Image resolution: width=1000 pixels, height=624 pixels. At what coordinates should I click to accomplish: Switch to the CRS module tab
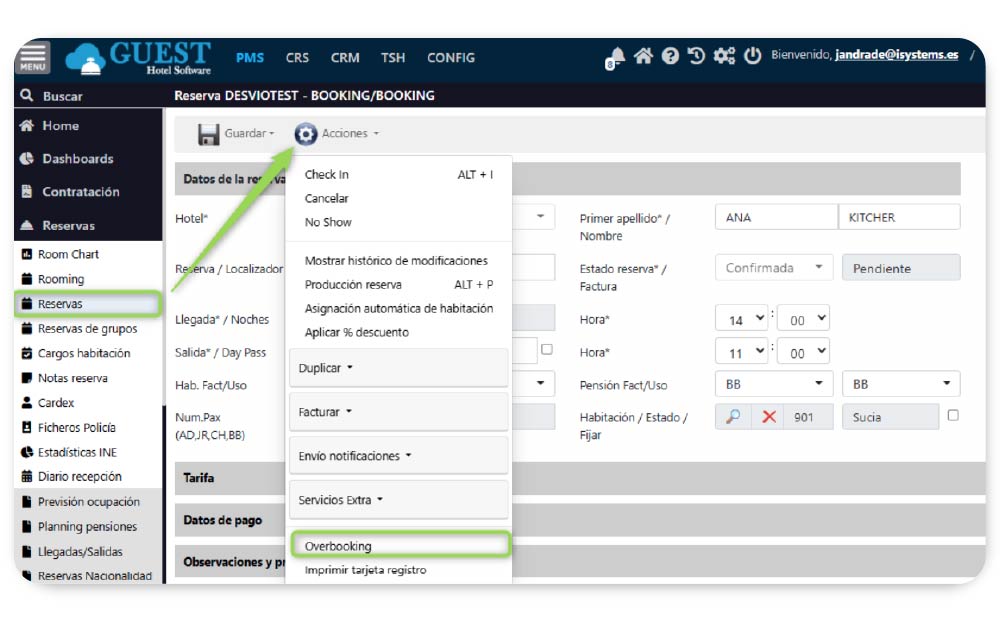click(297, 58)
